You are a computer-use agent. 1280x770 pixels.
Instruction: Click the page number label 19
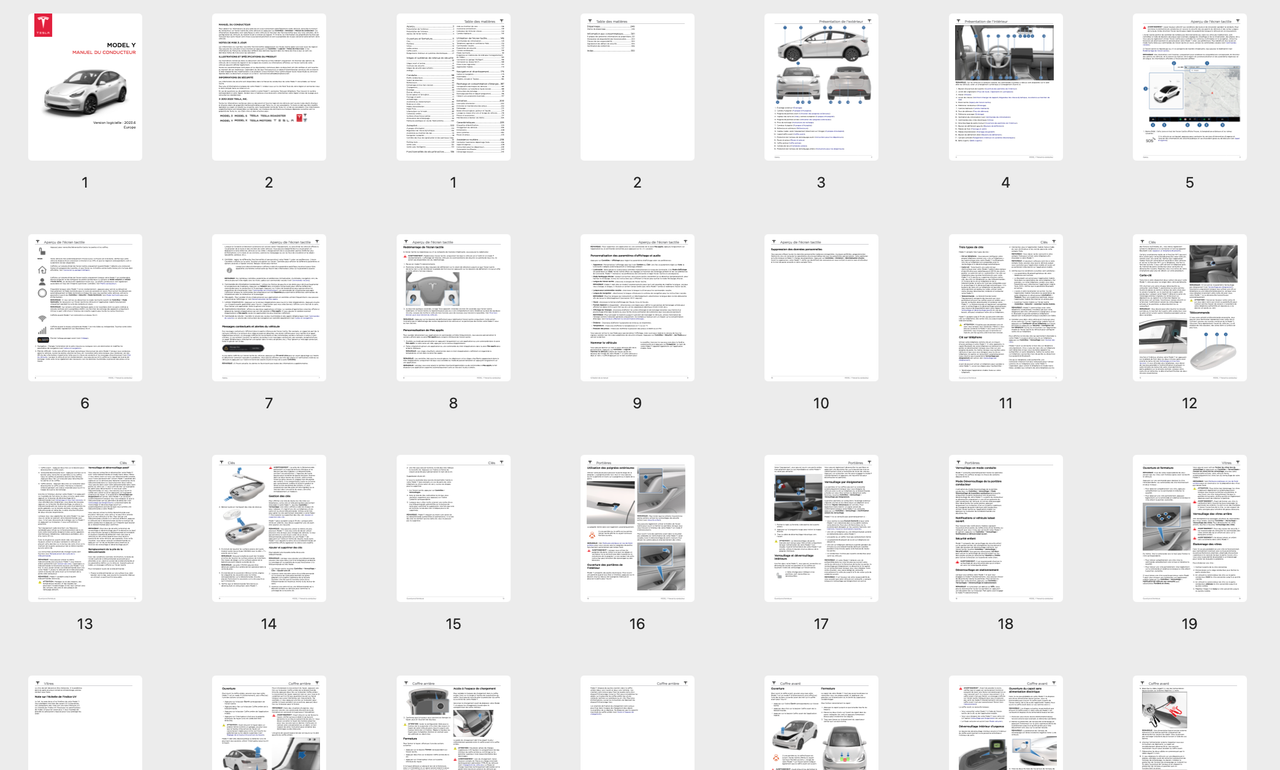tap(1189, 624)
